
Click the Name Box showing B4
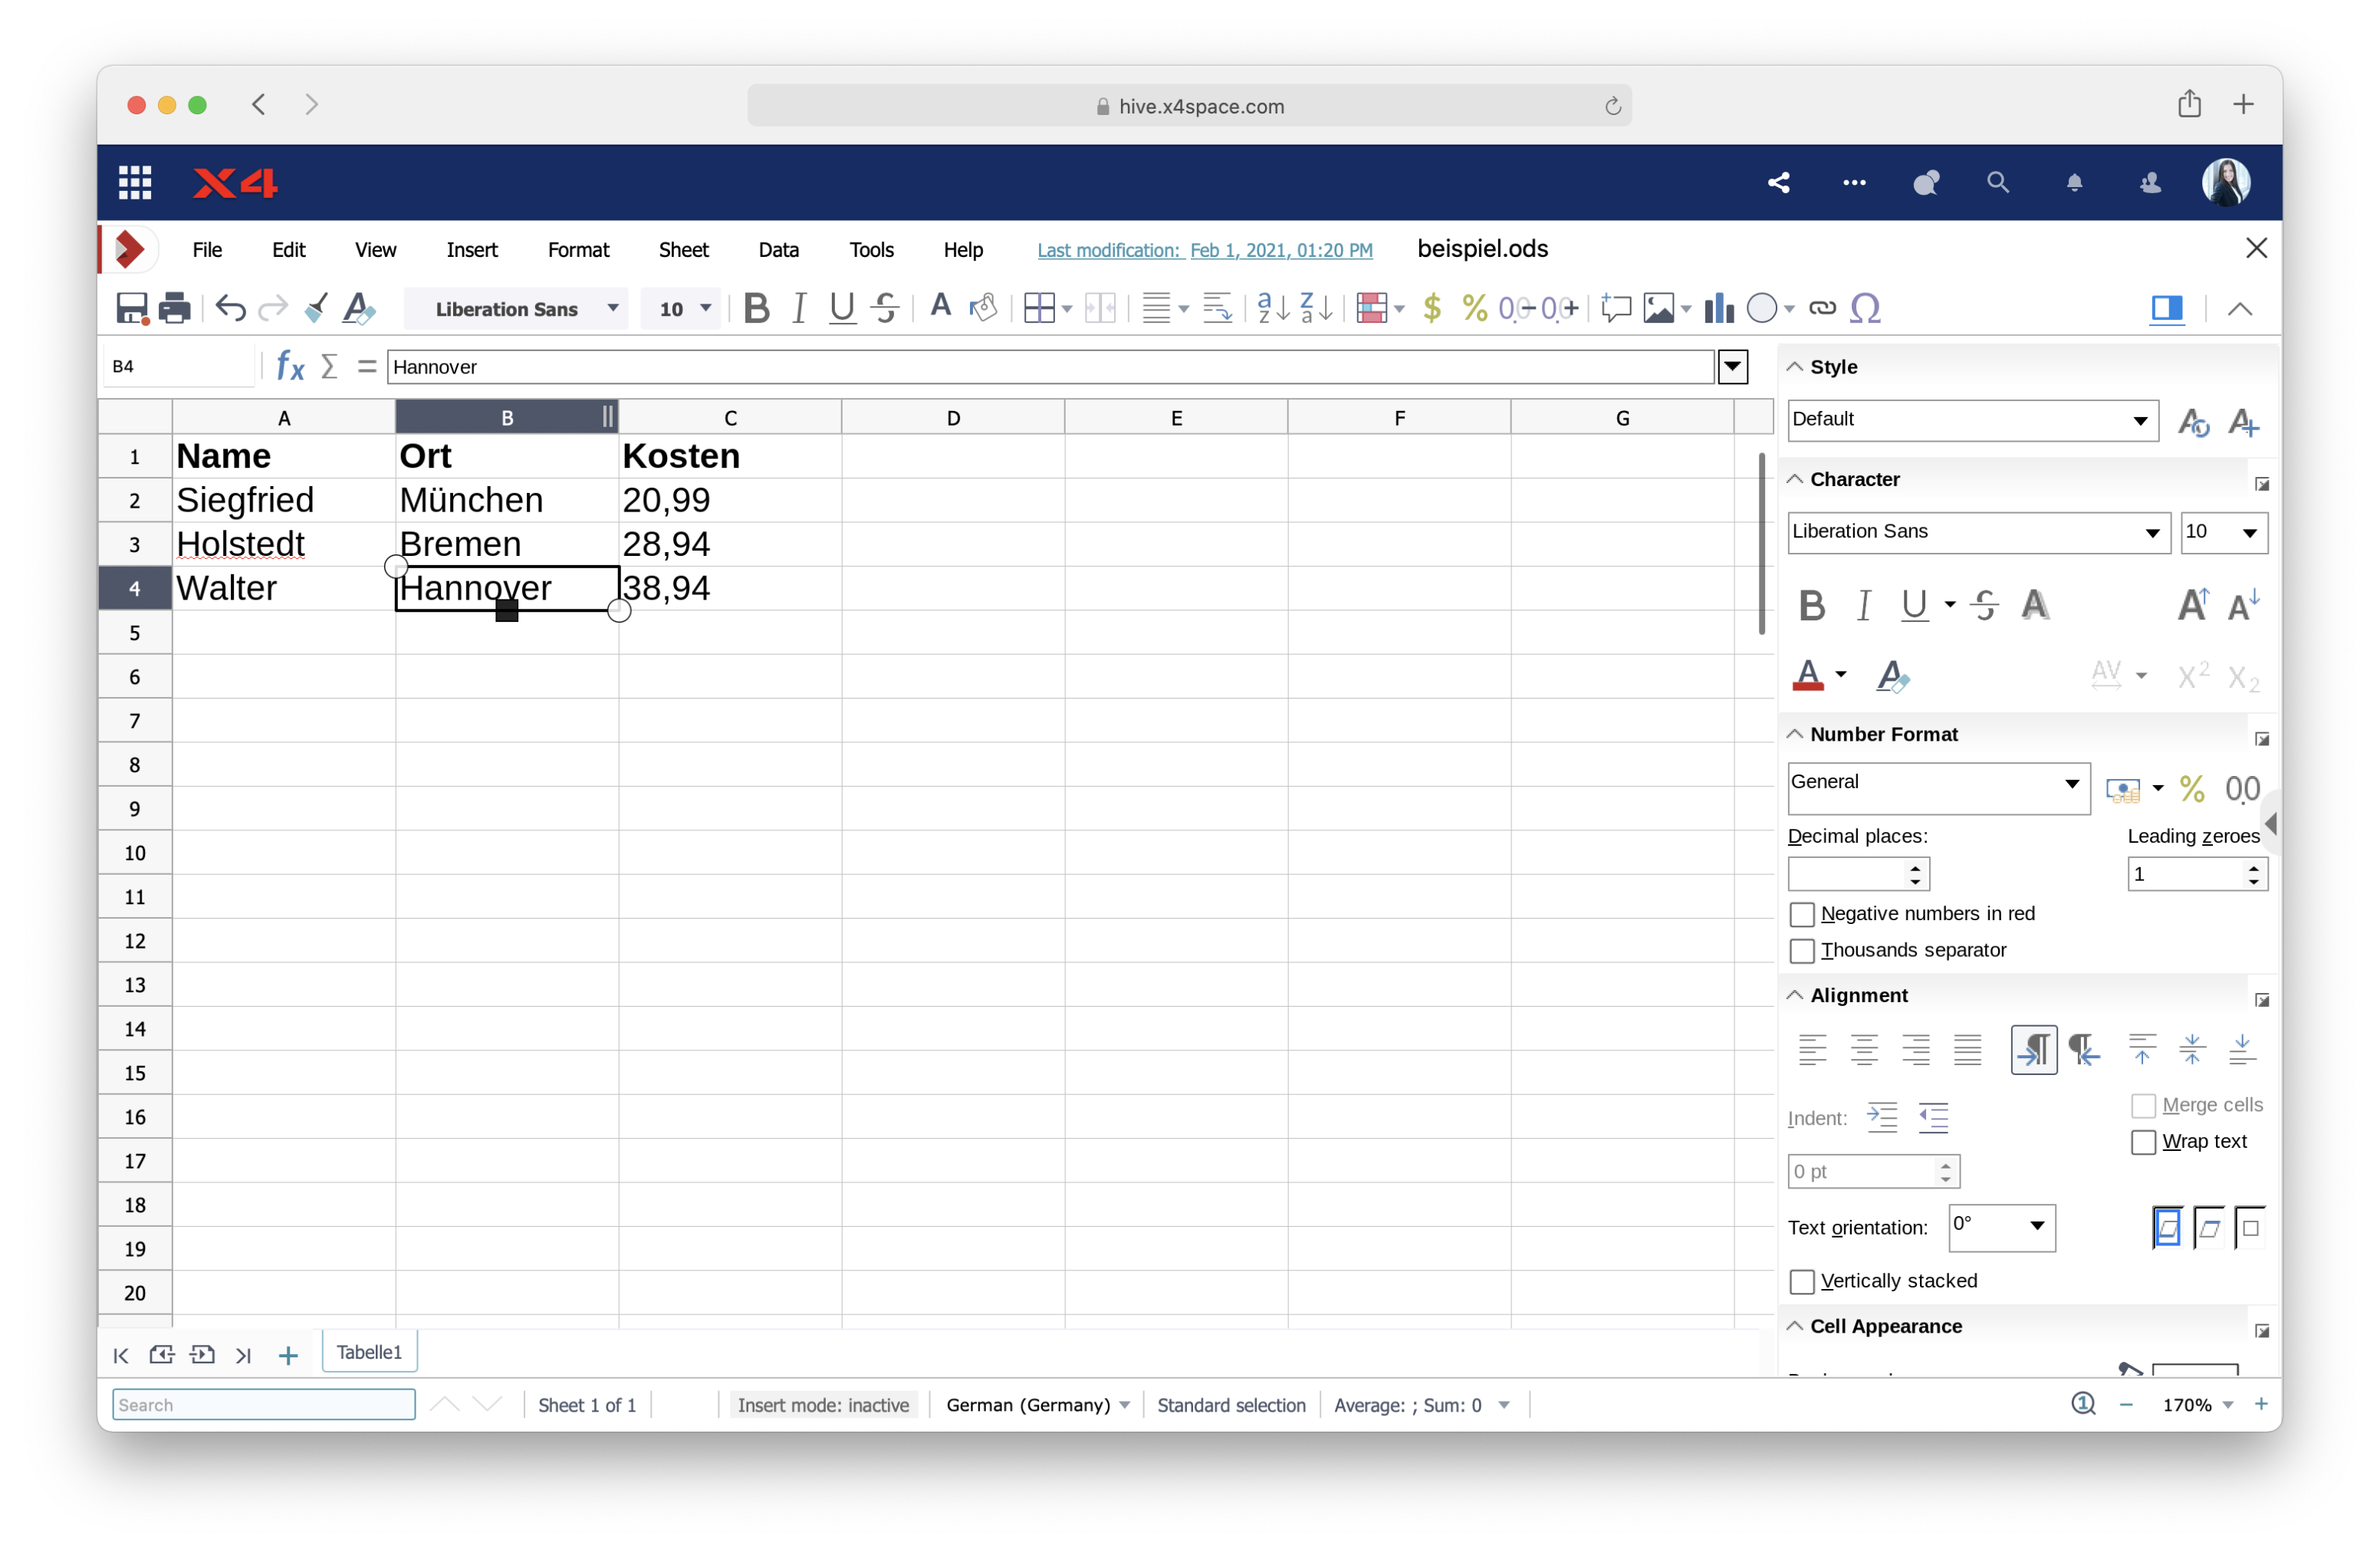[x=179, y=367]
